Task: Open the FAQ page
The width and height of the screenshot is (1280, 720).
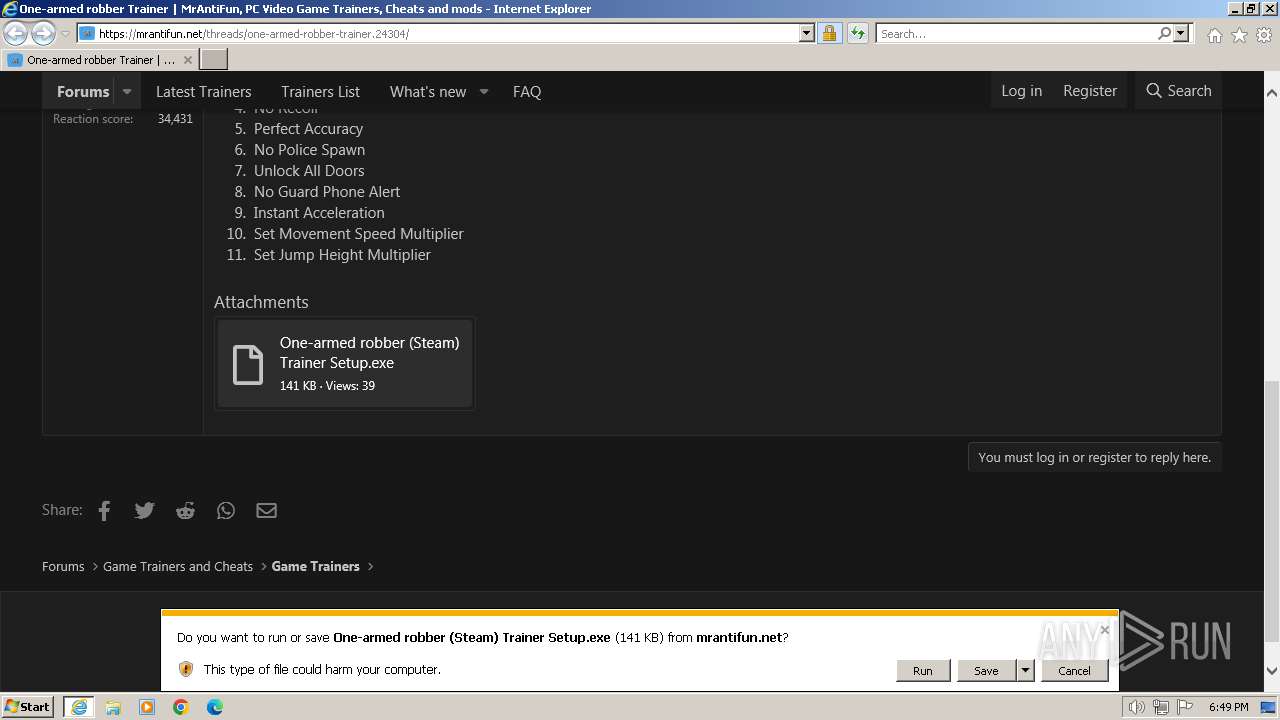Action: (527, 92)
